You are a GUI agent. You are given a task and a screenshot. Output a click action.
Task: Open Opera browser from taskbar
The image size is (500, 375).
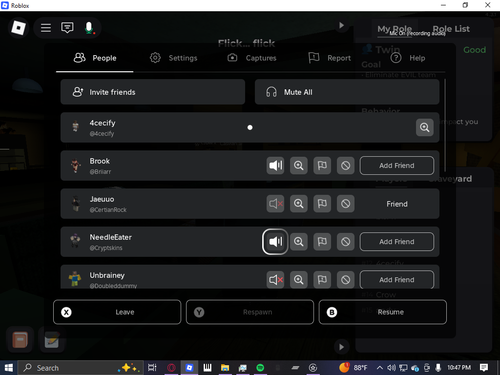coord(171,368)
